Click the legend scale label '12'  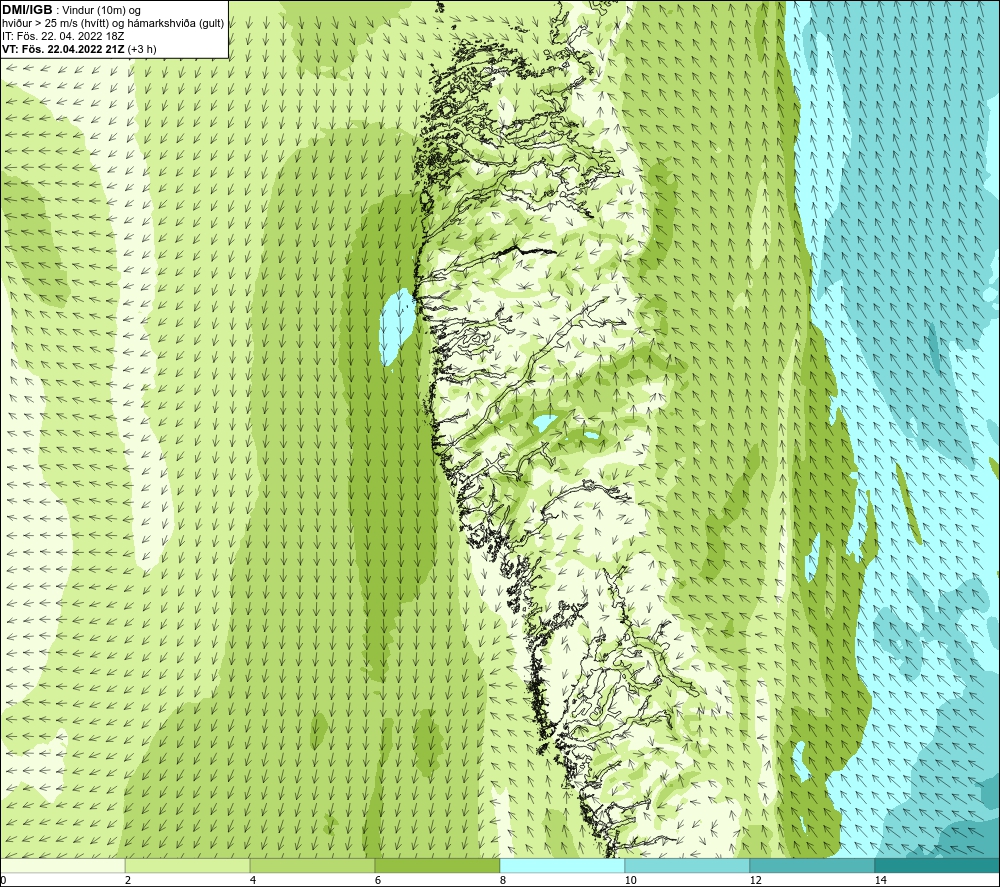[x=755, y=881]
